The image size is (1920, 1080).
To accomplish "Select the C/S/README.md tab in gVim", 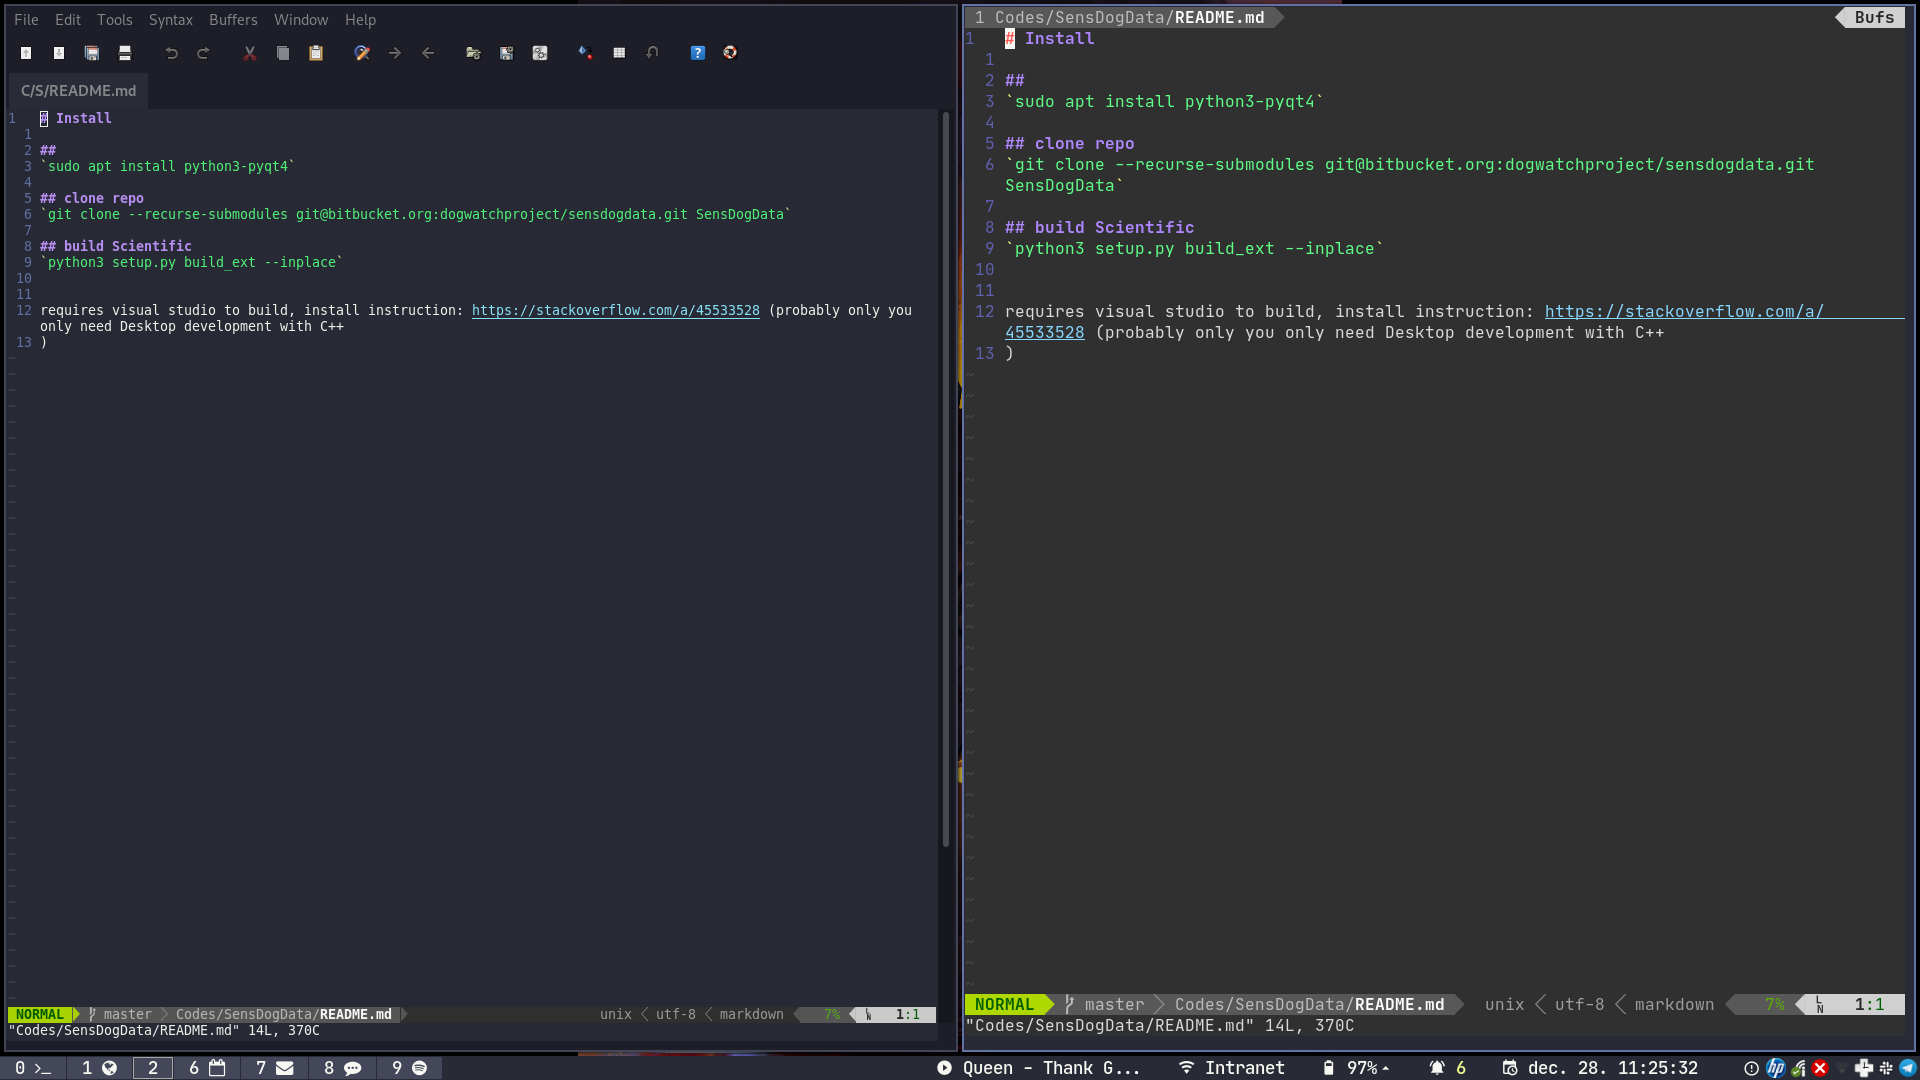I will click(x=78, y=90).
